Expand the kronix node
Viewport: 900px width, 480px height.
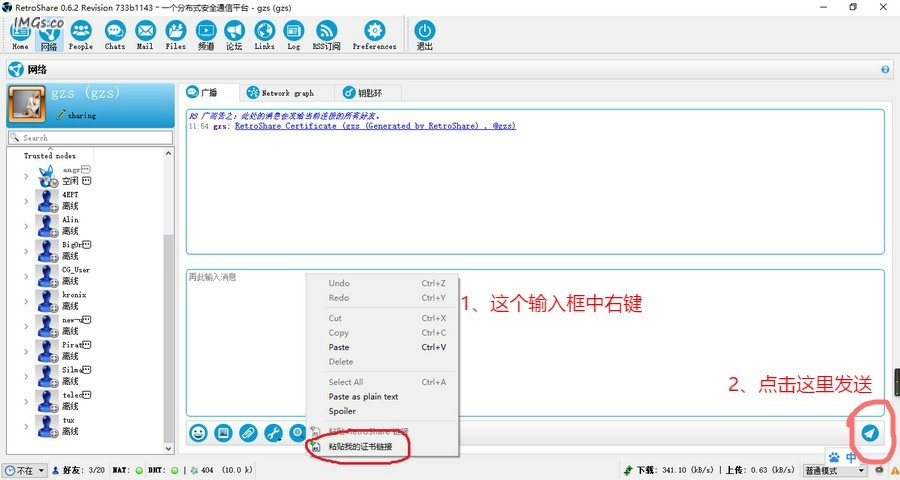[26, 301]
